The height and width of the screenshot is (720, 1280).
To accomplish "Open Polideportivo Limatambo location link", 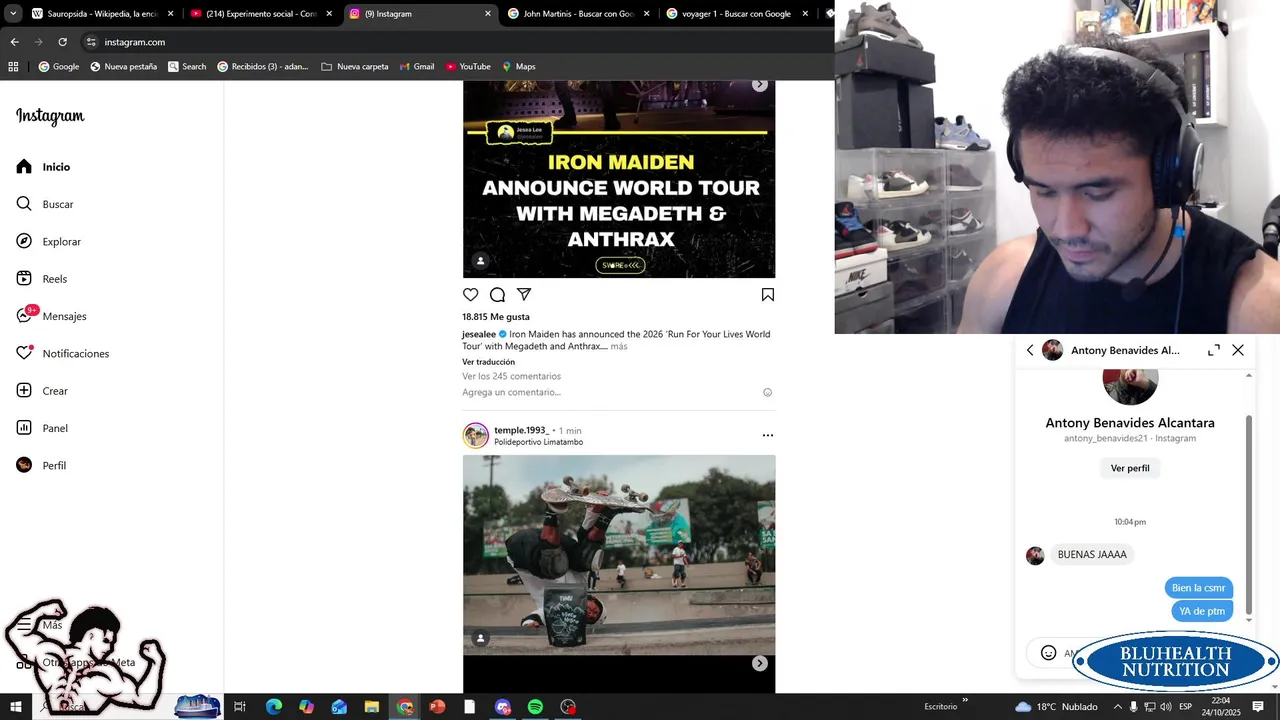I will coord(538,442).
